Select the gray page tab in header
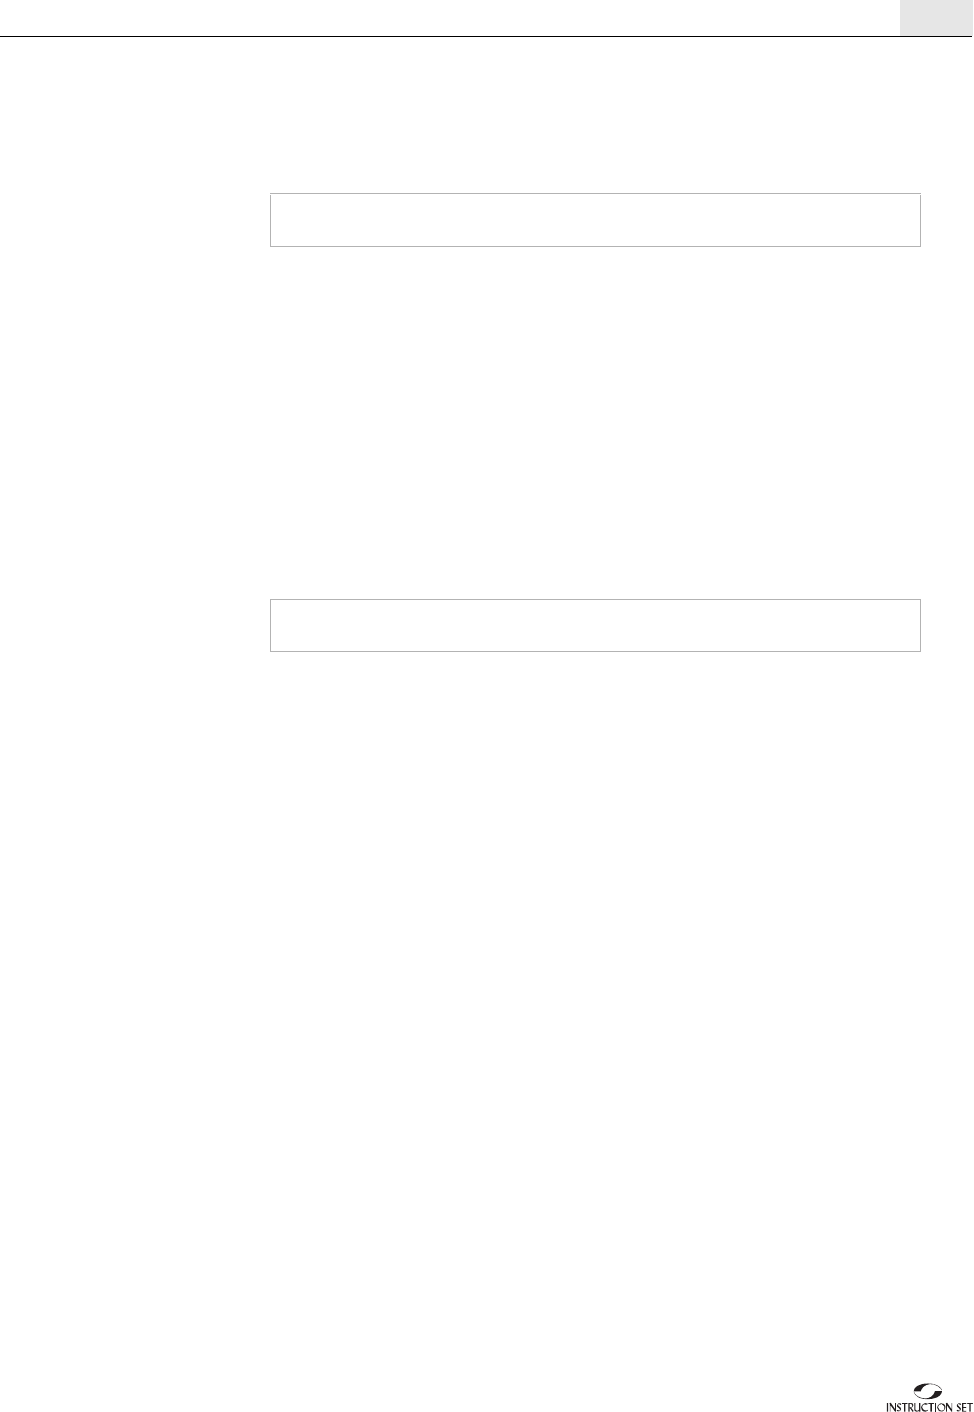This screenshot has height=1412, width=974. (936, 18)
